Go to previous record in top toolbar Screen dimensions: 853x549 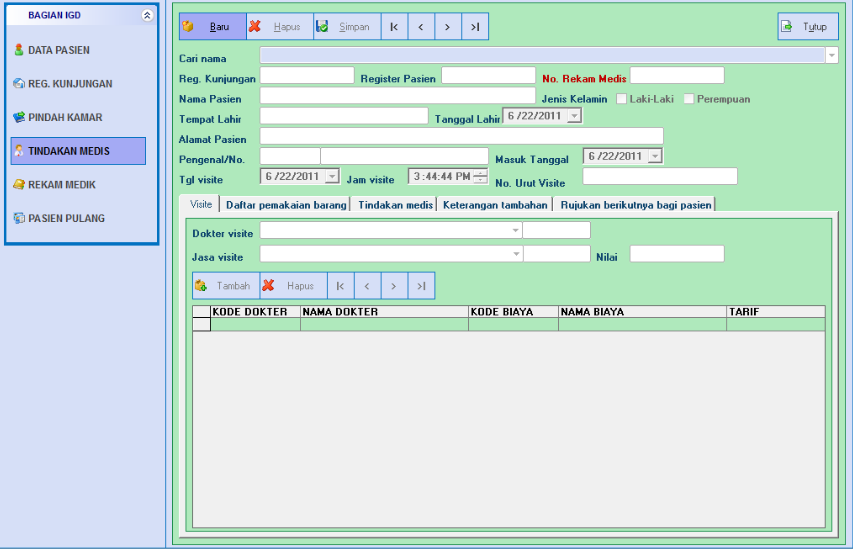coord(421,27)
